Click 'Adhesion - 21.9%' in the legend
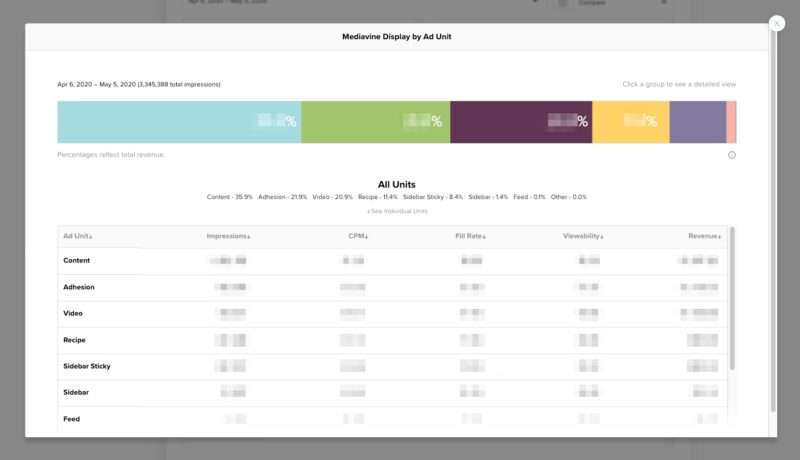 tap(283, 197)
